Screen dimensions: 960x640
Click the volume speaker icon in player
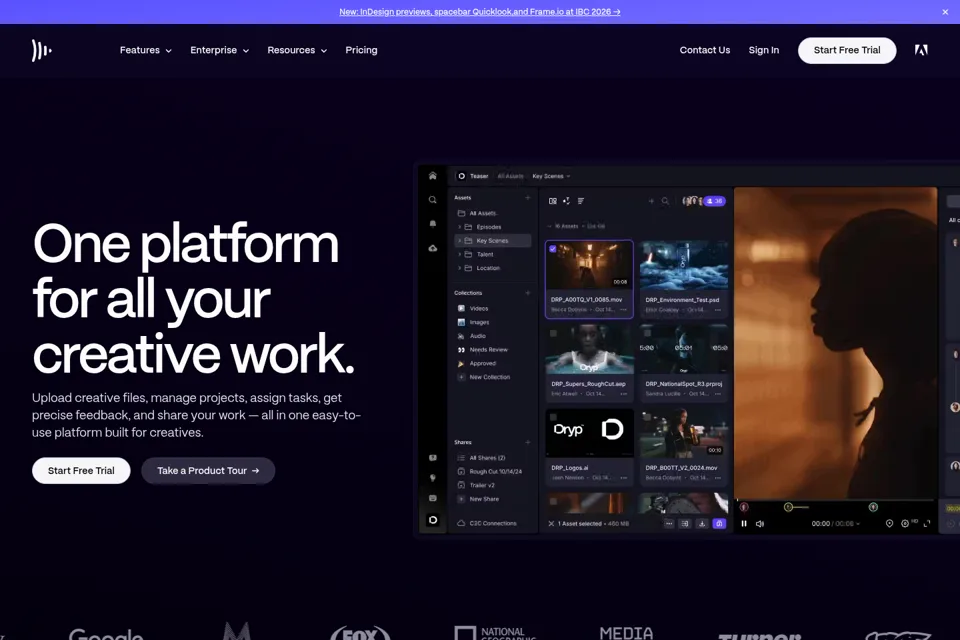coord(760,524)
